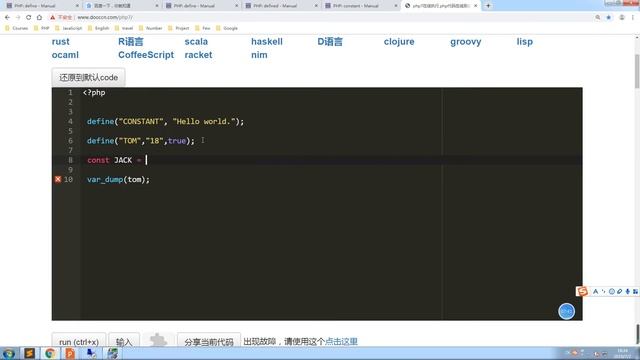Click the error marker on line 10

[58, 179]
